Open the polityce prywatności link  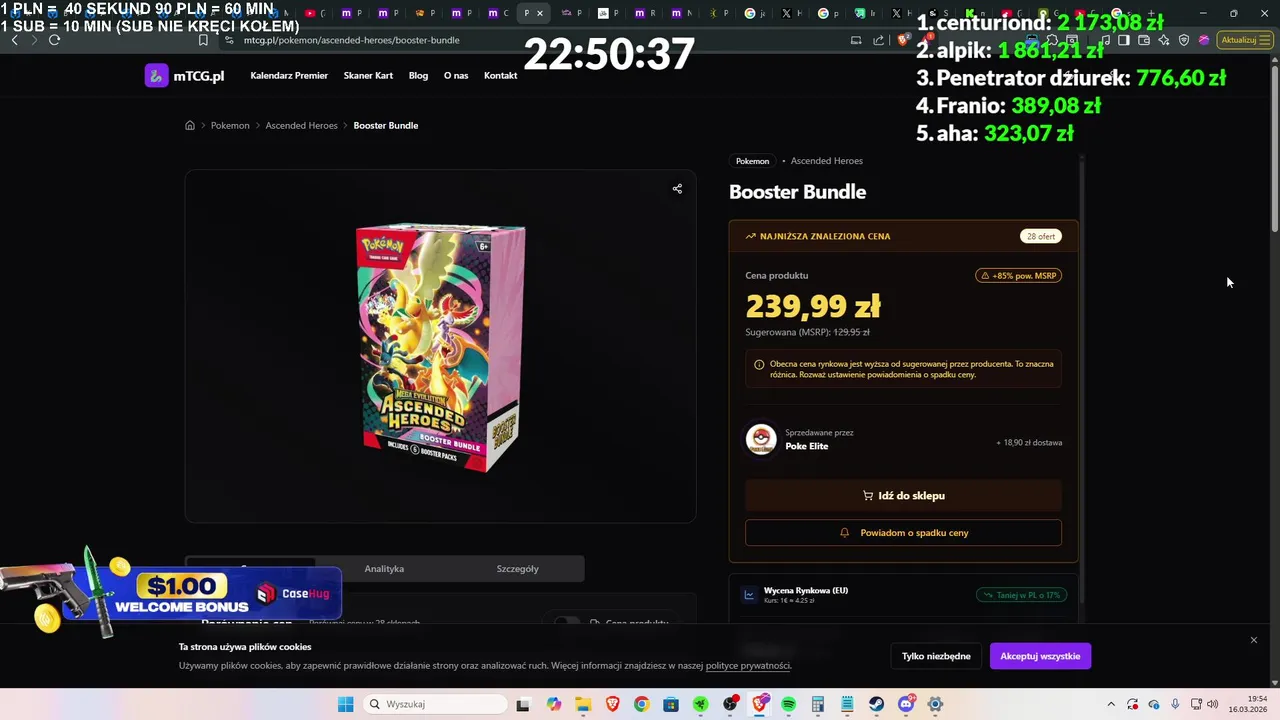[x=748, y=666]
